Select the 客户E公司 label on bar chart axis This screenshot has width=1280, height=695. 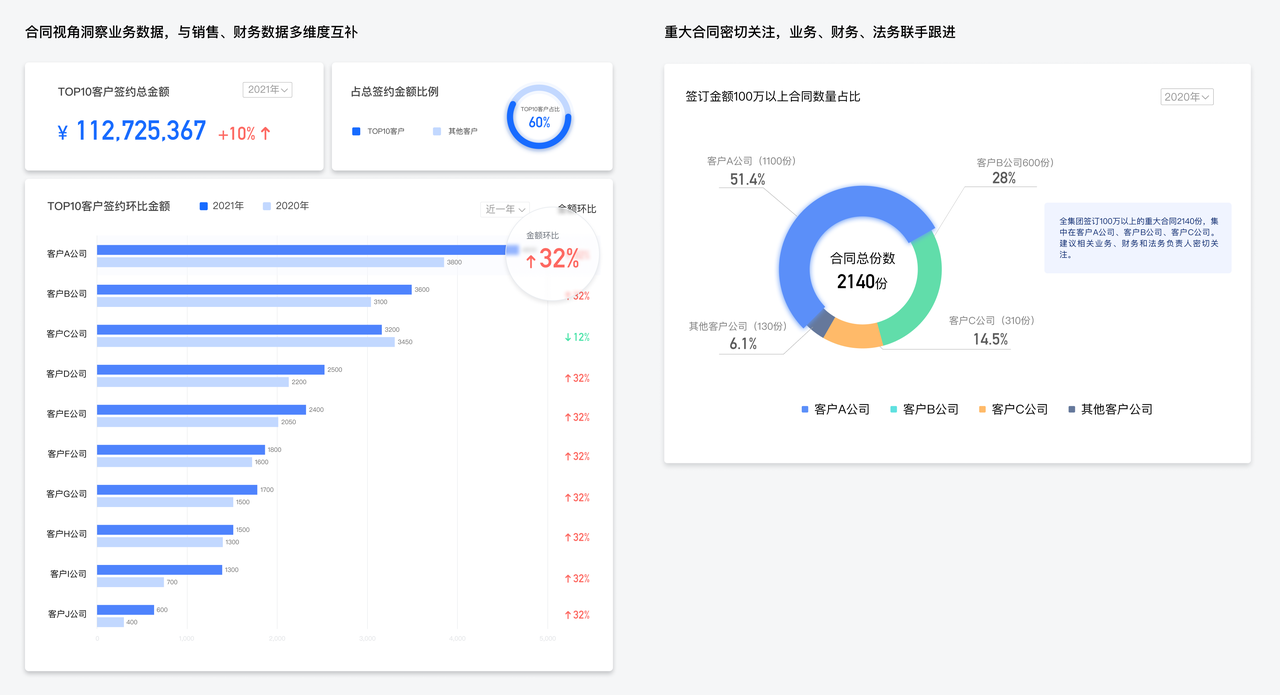(x=67, y=414)
